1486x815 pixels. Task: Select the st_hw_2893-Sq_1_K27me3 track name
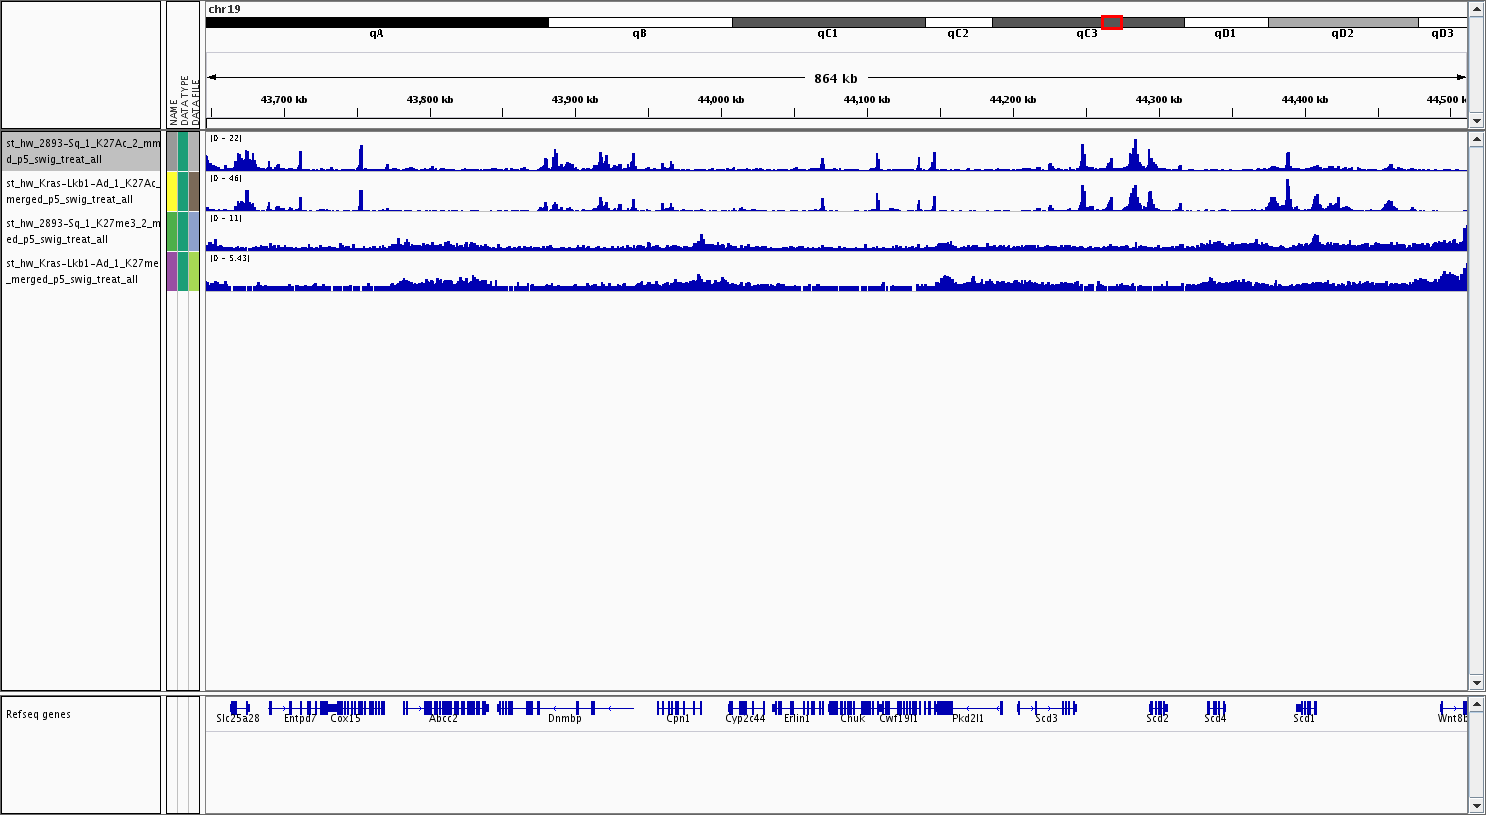click(x=81, y=231)
